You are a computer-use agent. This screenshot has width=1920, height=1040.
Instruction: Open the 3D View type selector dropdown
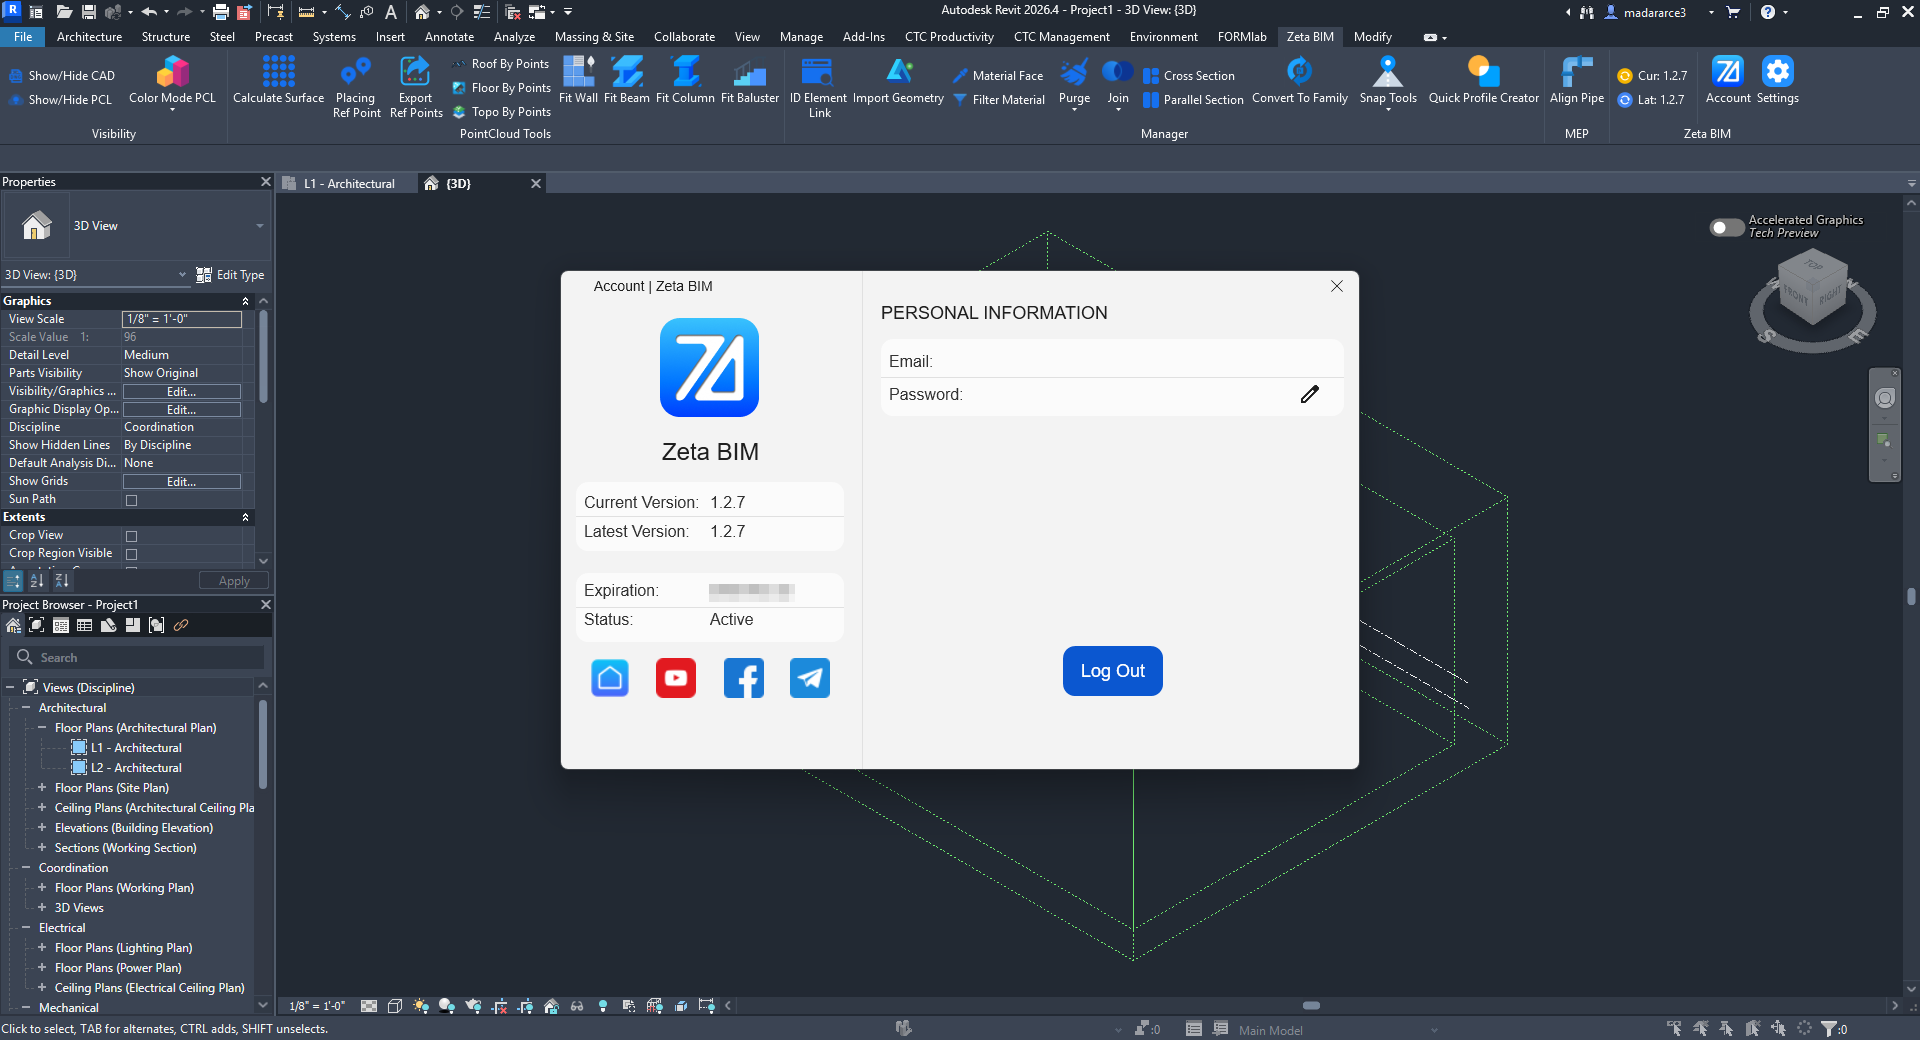[x=136, y=226]
